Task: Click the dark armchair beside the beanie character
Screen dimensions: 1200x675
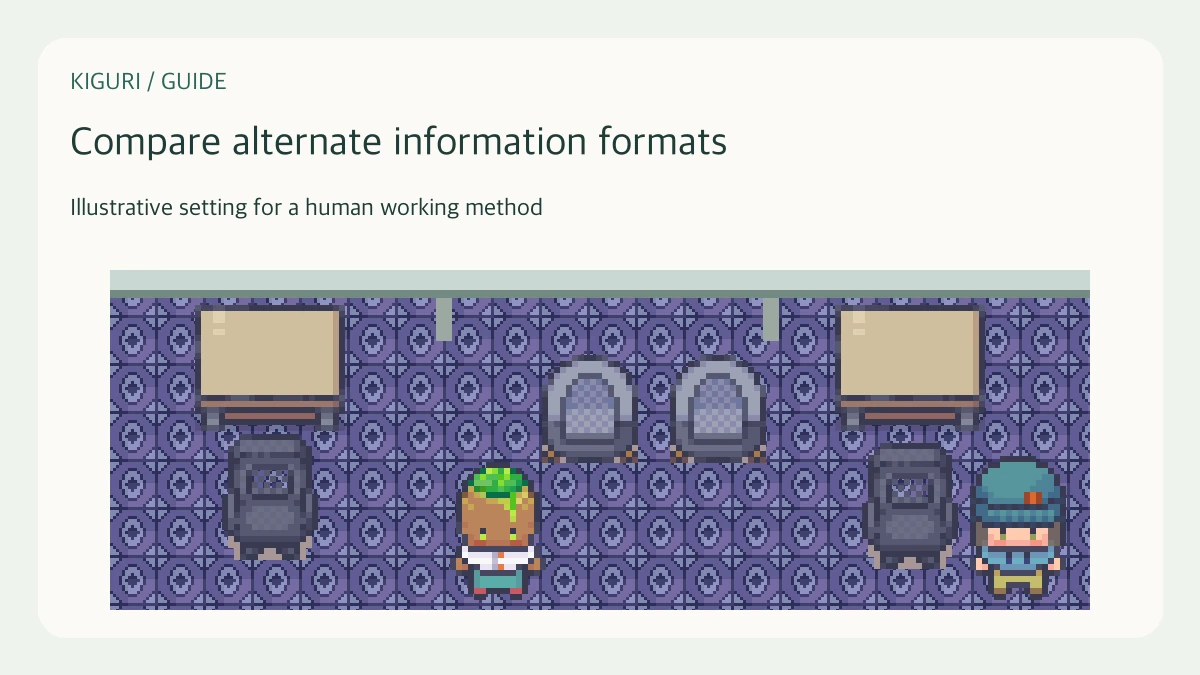Action: point(910,506)
